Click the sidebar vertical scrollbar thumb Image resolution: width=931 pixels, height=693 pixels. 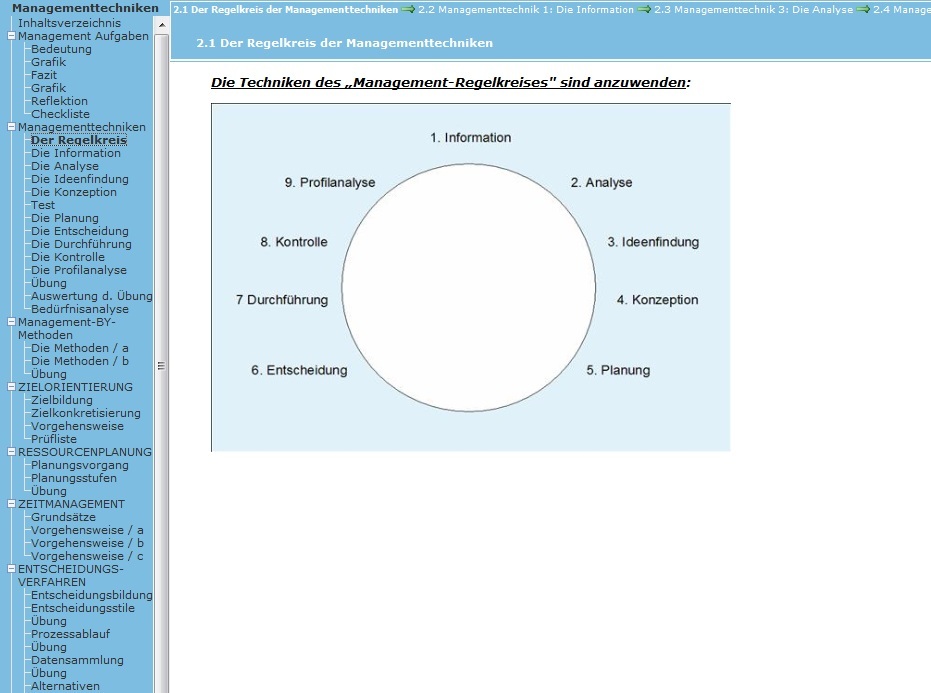pyautogui.click(x=162, y=365)
